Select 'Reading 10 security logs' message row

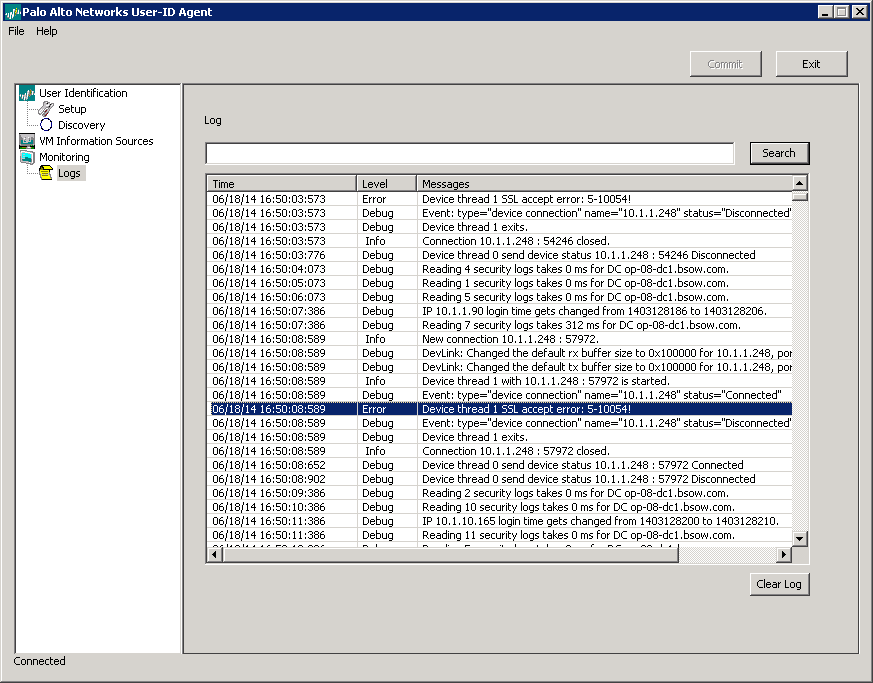pos(499,507)
